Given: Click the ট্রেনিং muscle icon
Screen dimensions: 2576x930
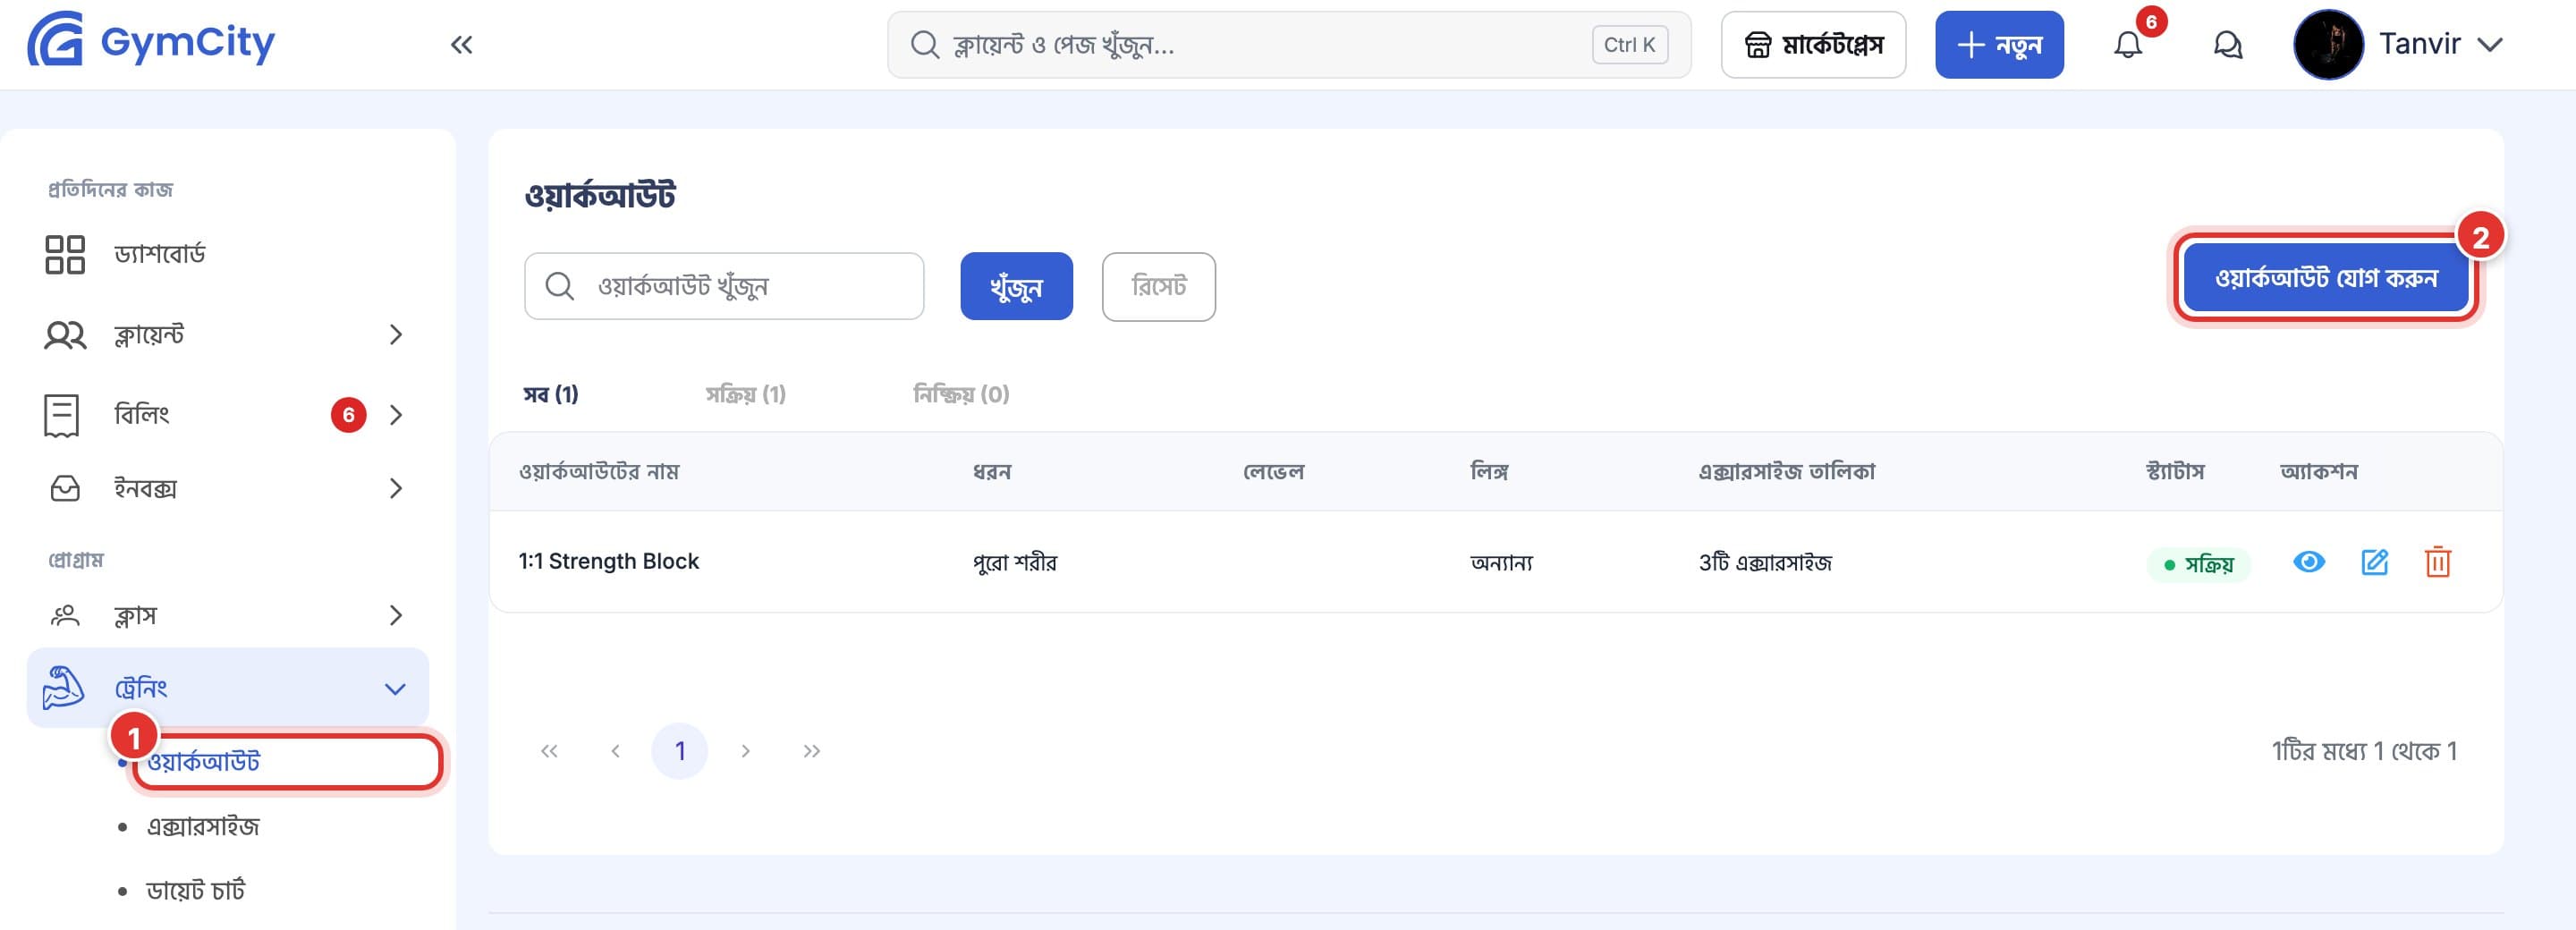Looking at the screenshot, I should (x=63, y=688).
